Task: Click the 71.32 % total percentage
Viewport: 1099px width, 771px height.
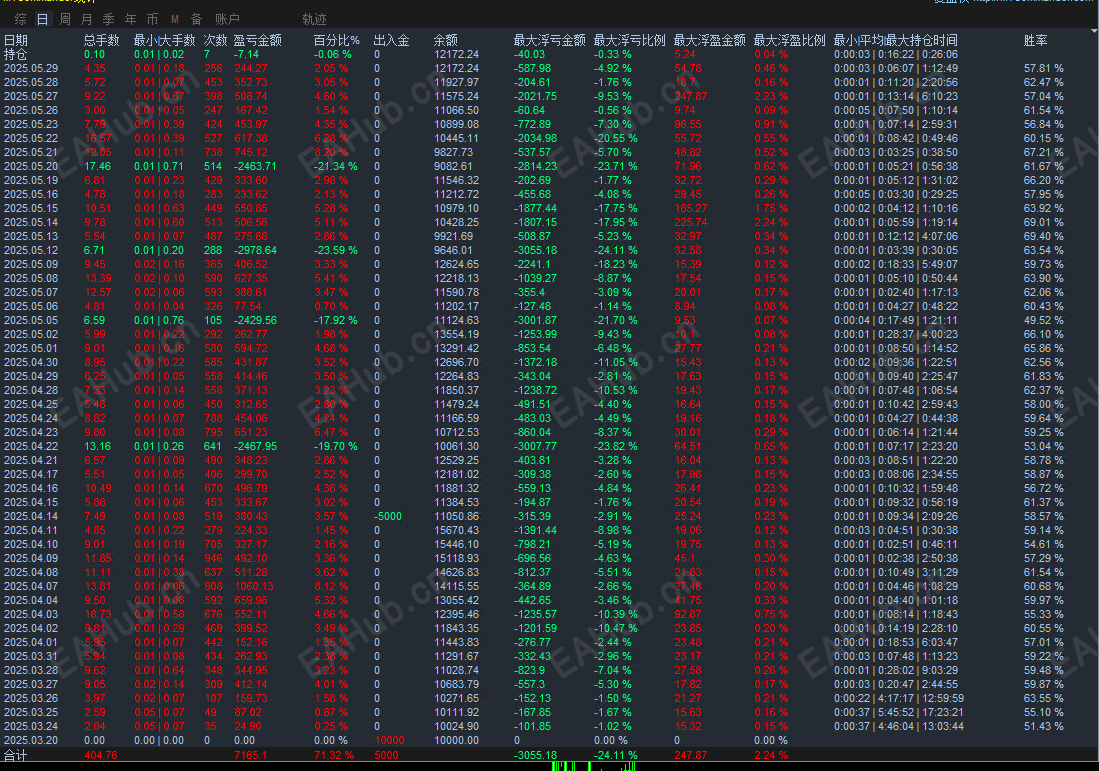Action: [x=334, y=756]
